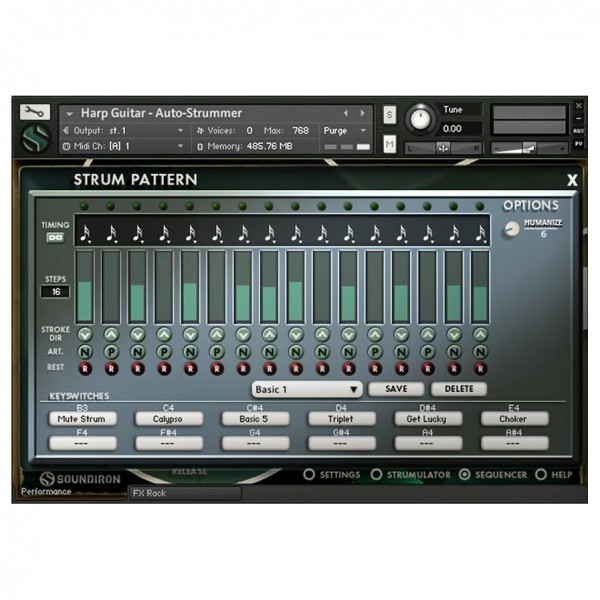Mute the instrument with M button
The width and height of the screenshot is (600, 600).
[389, 144]
